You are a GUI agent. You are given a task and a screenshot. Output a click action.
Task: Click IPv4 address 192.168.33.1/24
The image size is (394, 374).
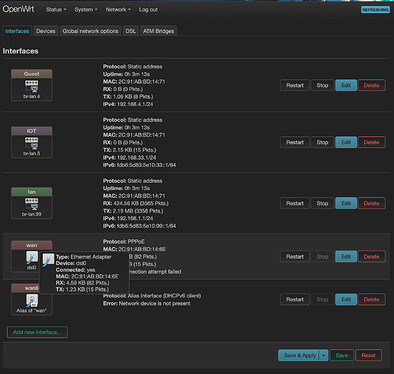click(137, 158)
